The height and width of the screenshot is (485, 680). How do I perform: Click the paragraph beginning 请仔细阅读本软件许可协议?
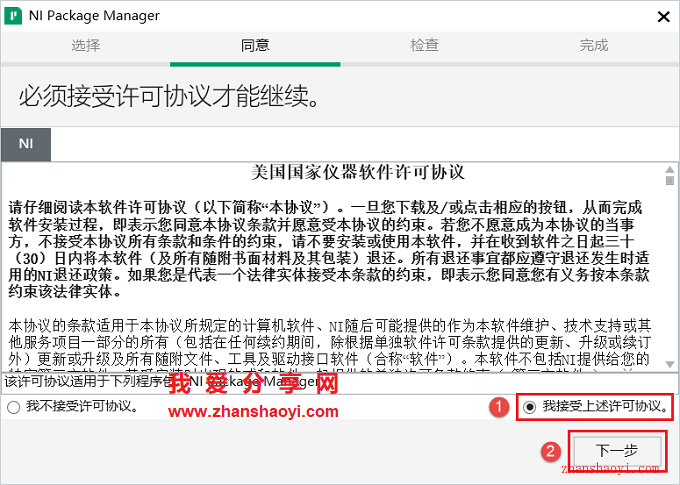pos(329,249)
